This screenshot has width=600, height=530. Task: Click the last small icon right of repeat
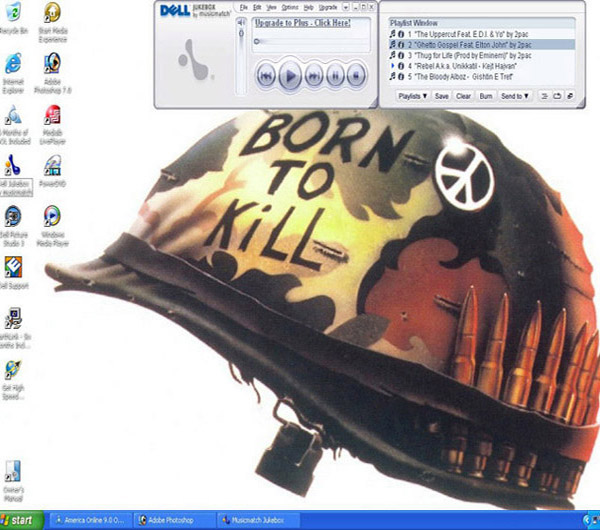click(x=570, y=96)
